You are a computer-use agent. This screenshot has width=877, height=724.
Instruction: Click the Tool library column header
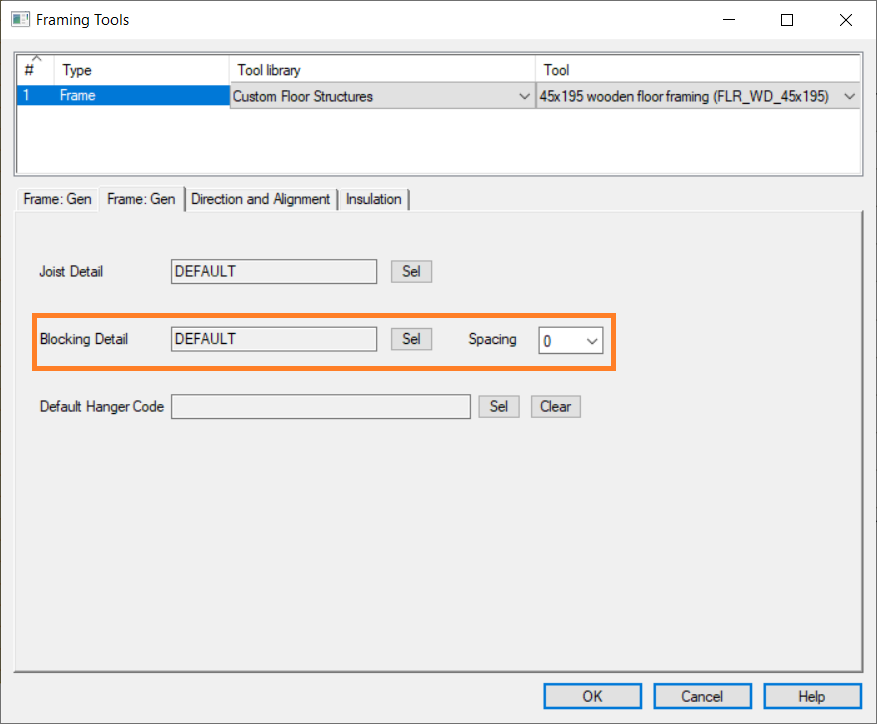[382, 70]
